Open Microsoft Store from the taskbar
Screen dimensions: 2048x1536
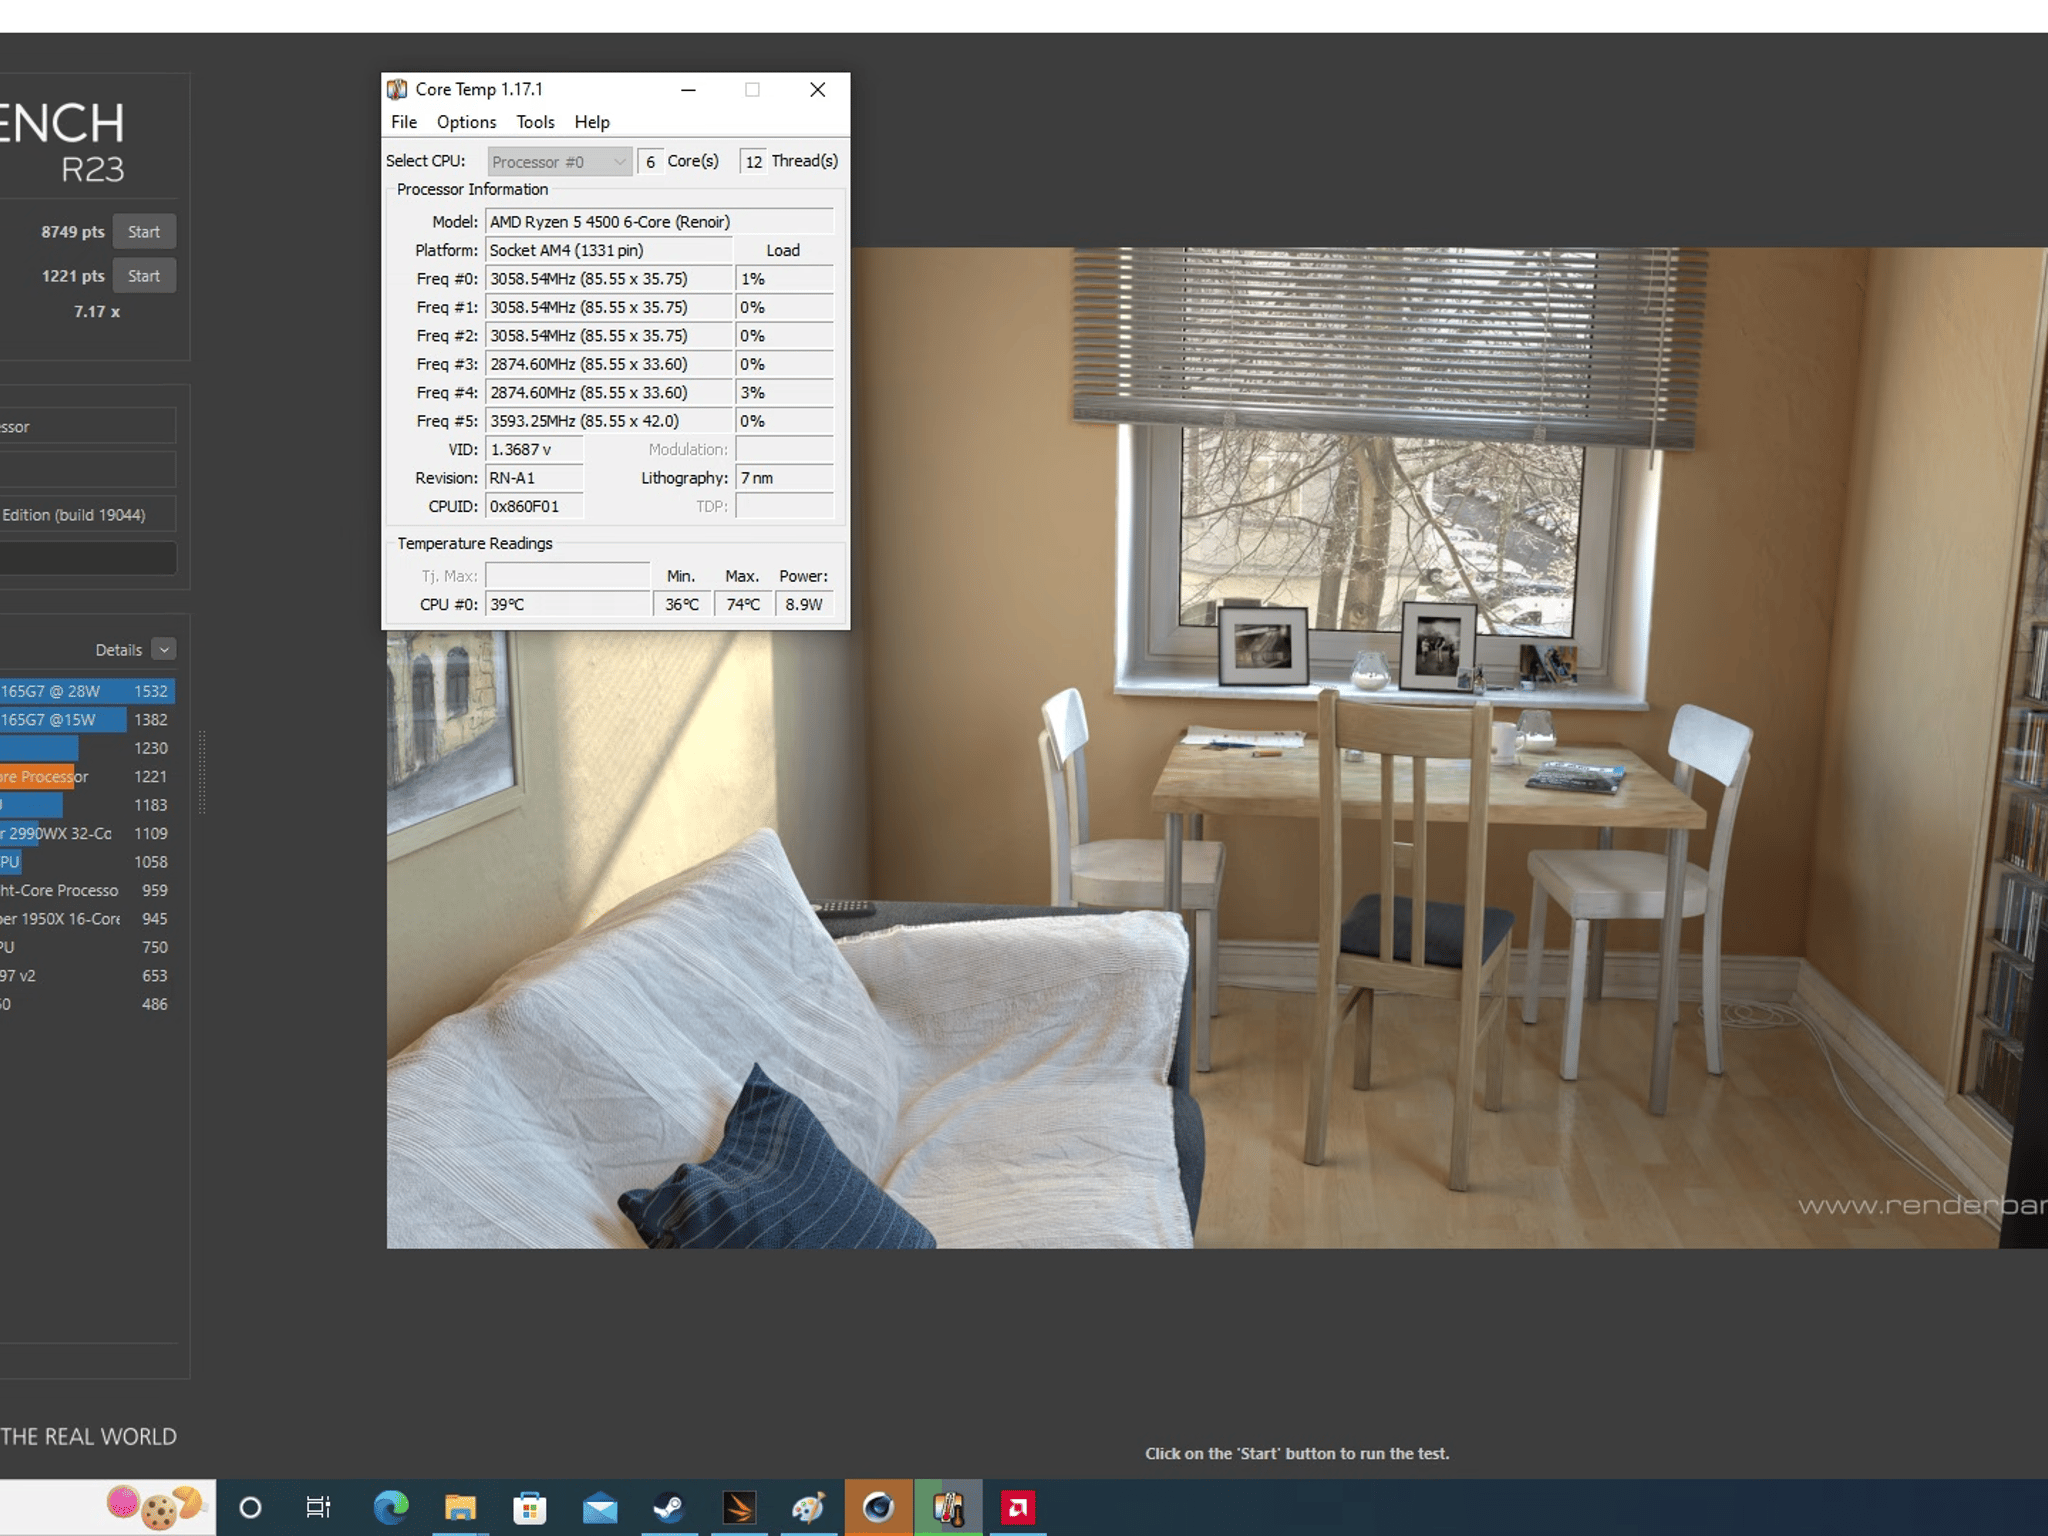[x=529, y=1507]
